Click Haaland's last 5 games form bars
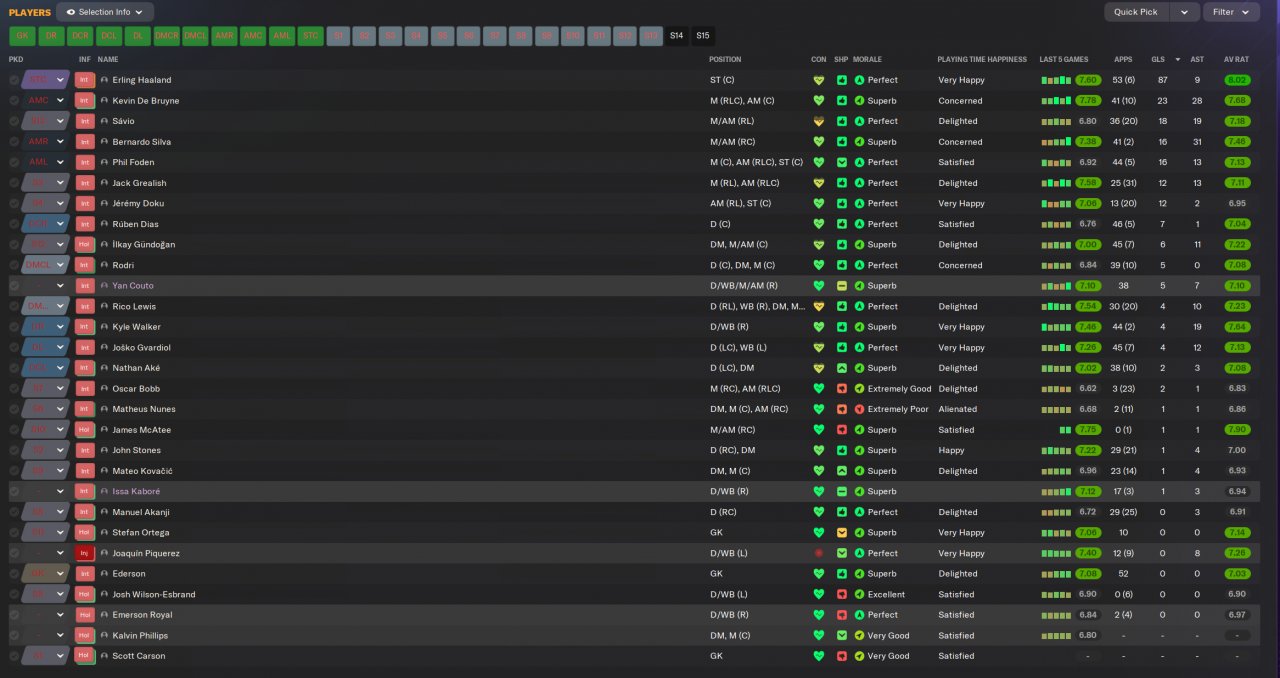Viewport: 1280px width, 678px height. pos(1056,80)
